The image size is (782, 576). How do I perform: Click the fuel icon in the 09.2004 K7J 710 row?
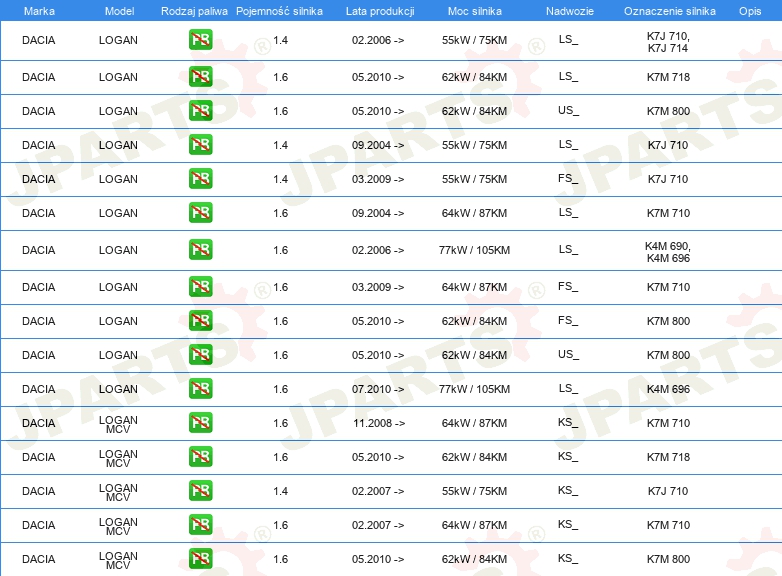[200, 145]
